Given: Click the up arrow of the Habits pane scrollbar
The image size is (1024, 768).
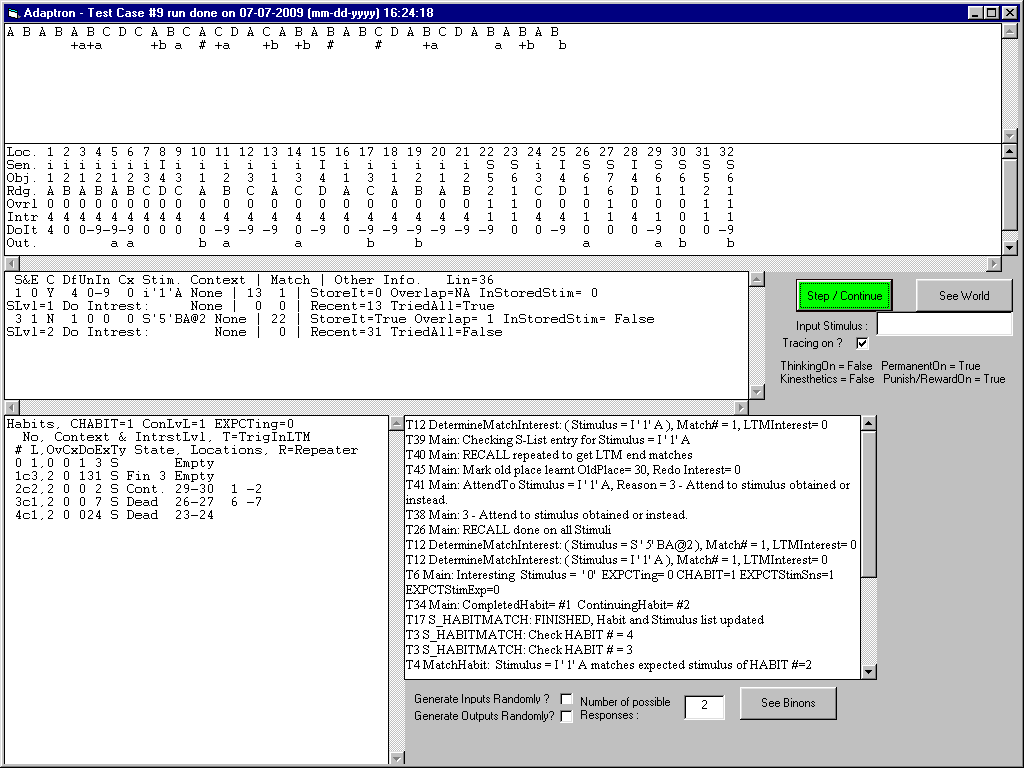Looking at the screenshot, I should (396, 423).
